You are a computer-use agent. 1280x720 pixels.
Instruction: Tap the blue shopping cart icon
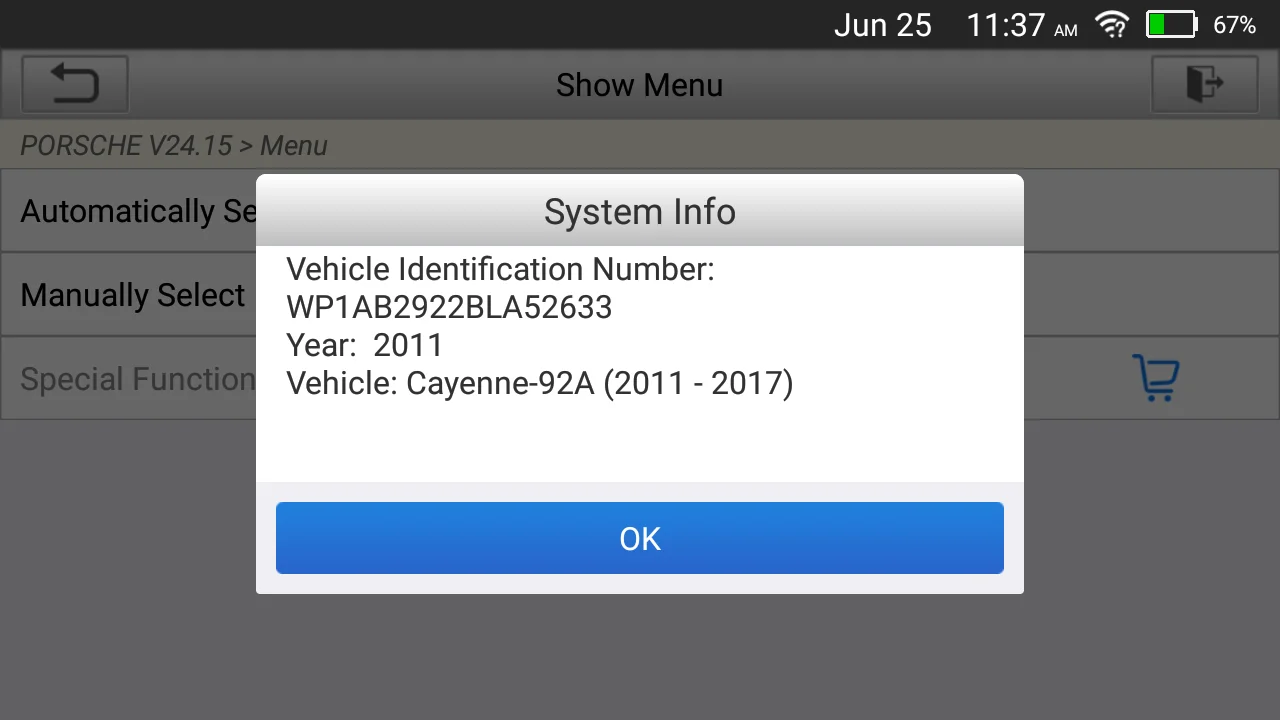click(x=1156, y=378)
